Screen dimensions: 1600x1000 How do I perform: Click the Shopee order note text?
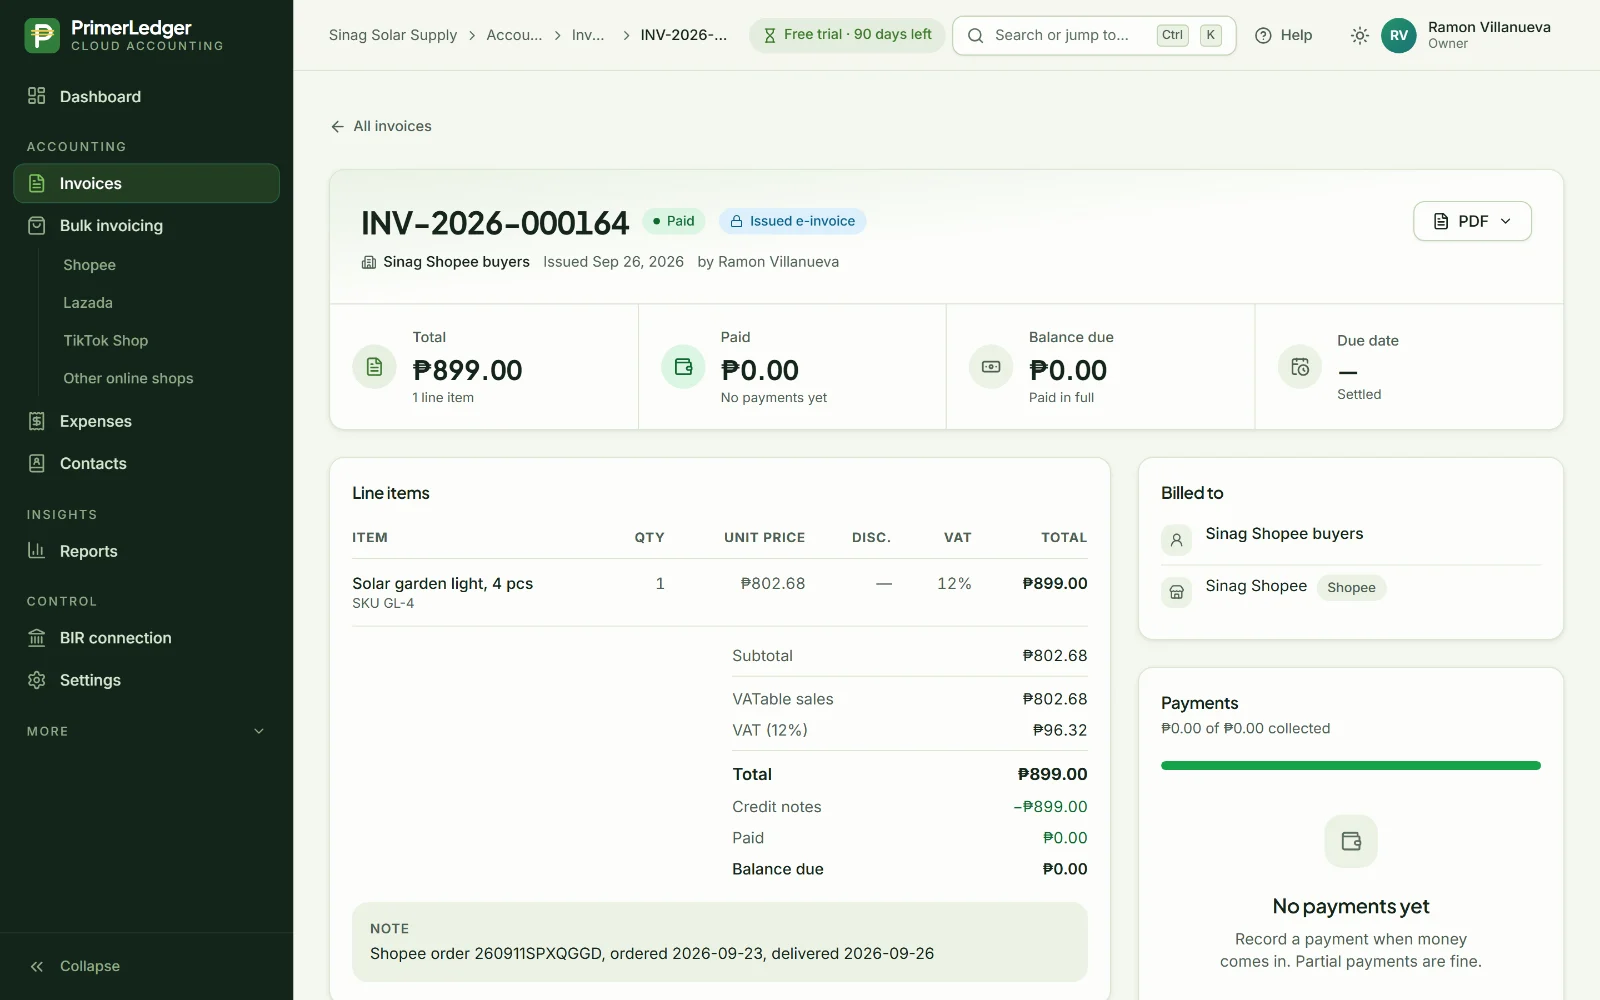coord(652,954)
